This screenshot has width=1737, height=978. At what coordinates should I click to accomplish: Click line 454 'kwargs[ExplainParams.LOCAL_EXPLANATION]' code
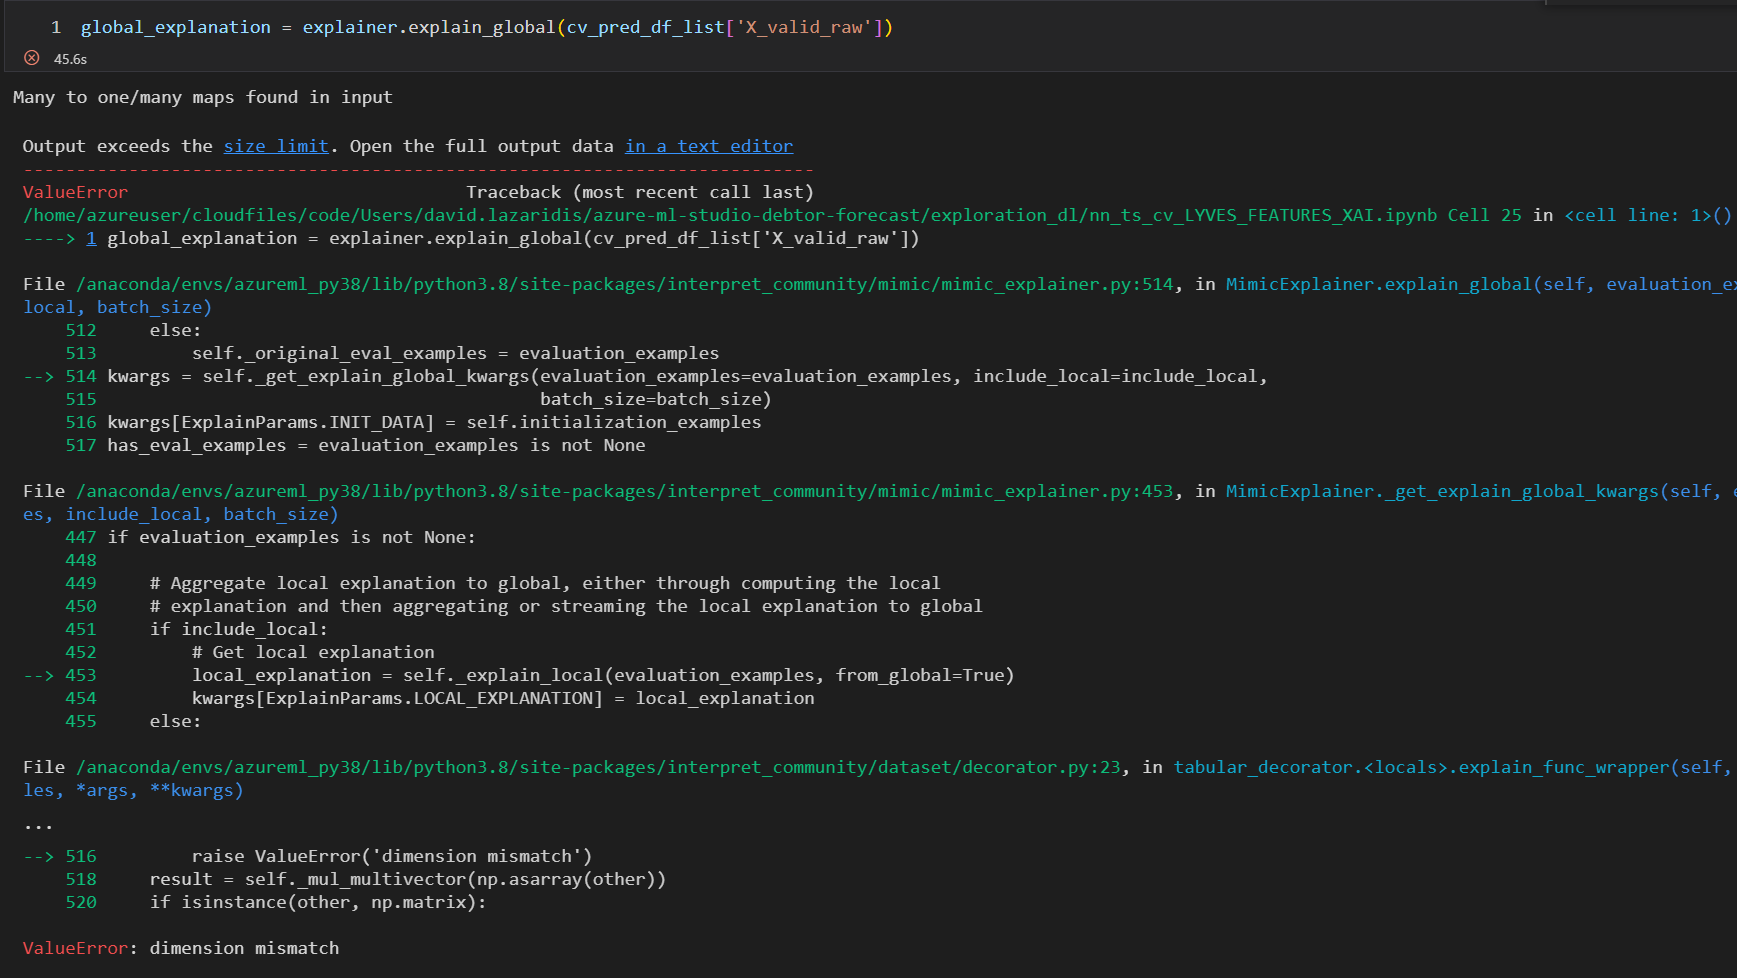(503, 698)
